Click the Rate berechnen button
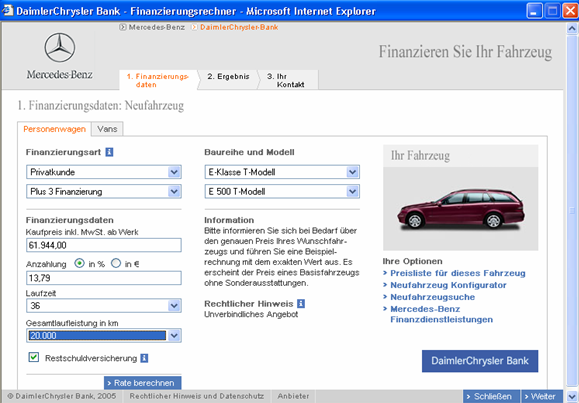Image resolution: width=579 pixels, height=403 pixels. 143,383
